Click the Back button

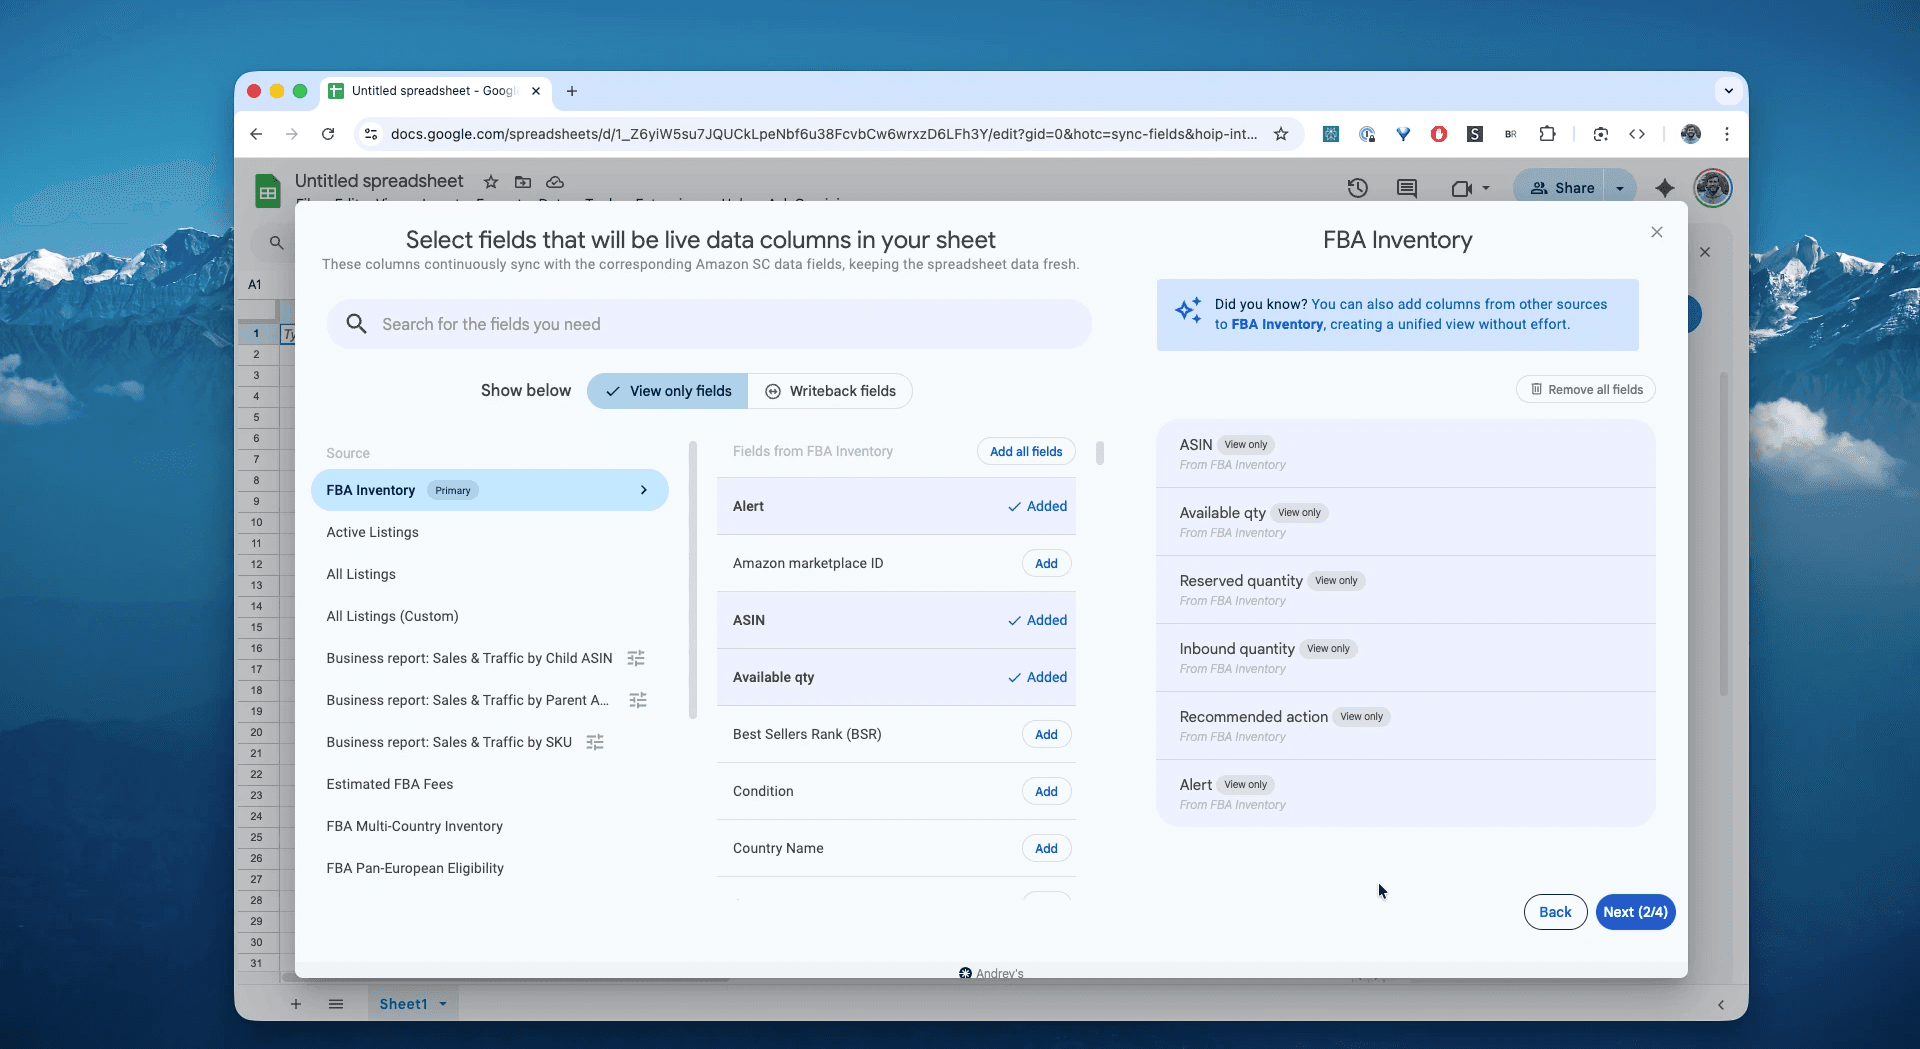click(x=1555, y=912)
